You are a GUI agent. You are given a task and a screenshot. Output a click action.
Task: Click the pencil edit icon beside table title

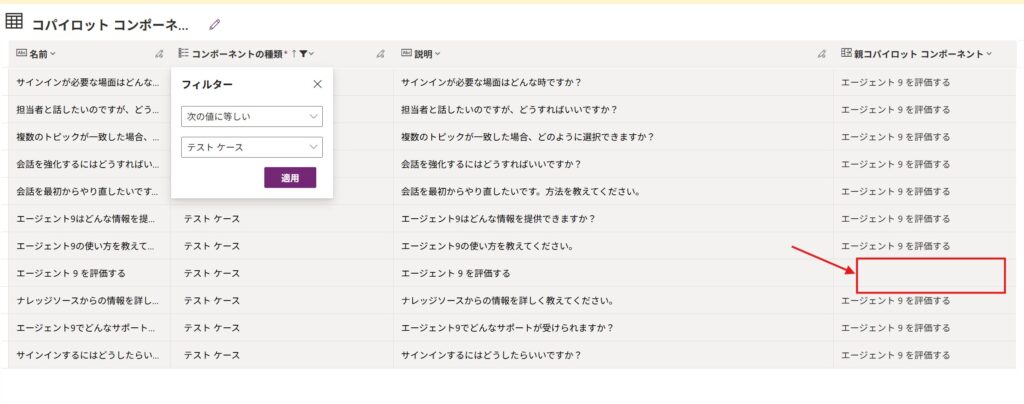point(214,24)
